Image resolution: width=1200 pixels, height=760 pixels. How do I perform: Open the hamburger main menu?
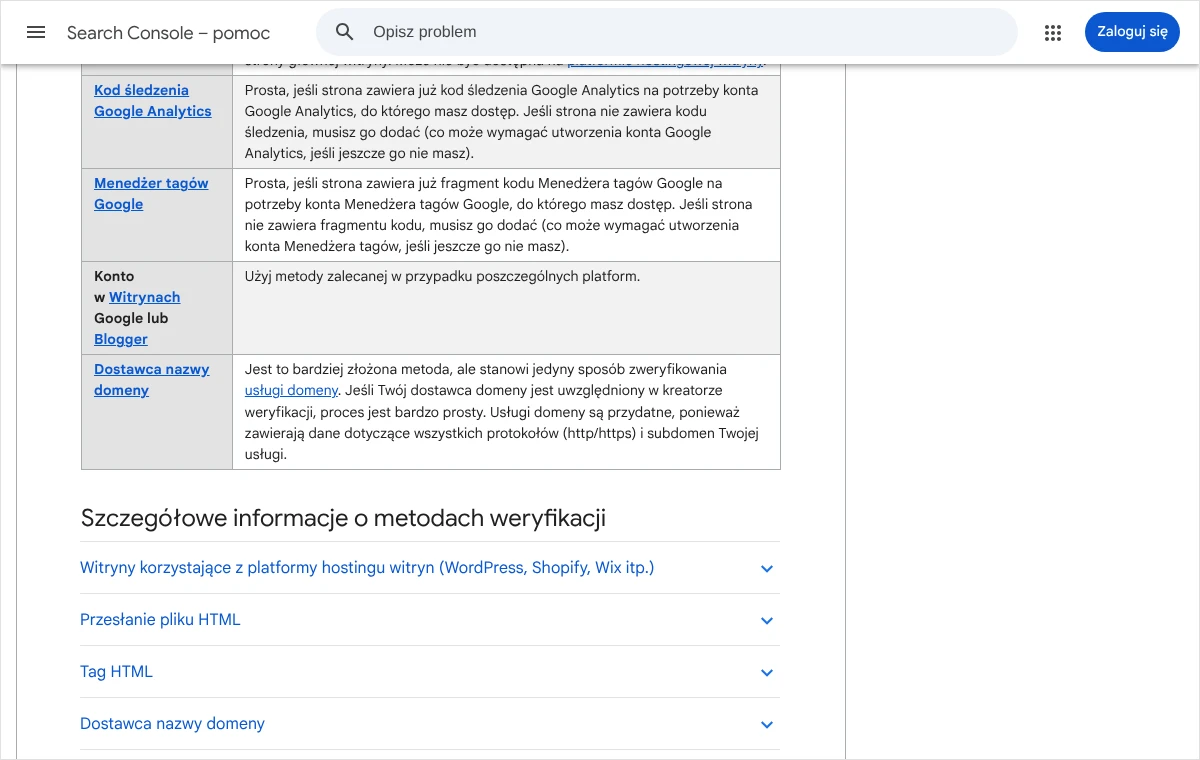point(36,32)
